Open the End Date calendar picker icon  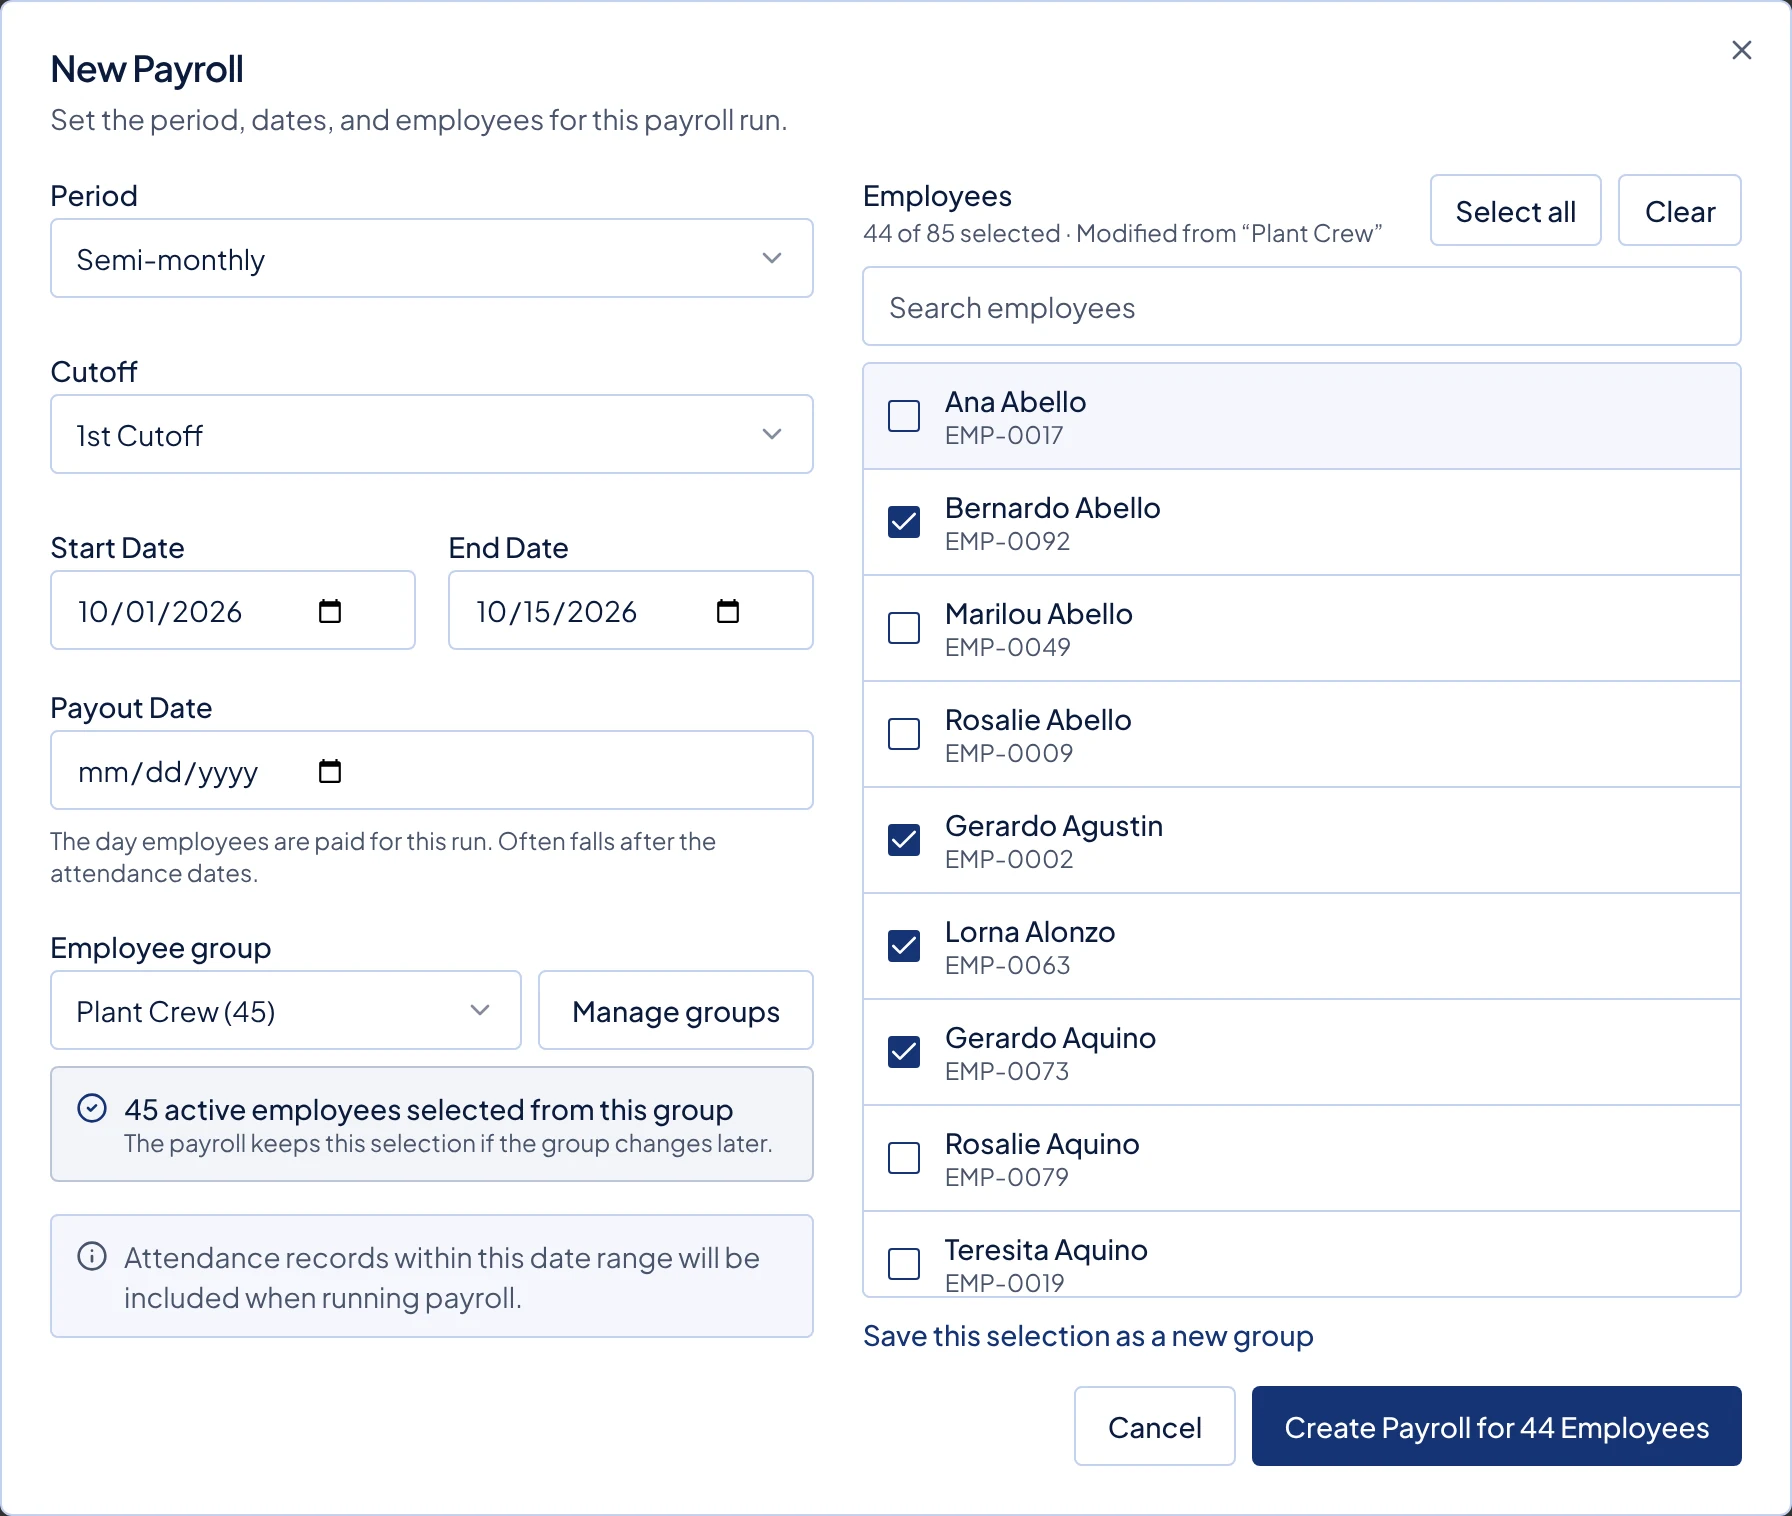pyautogui.click(x=728, y=611)
